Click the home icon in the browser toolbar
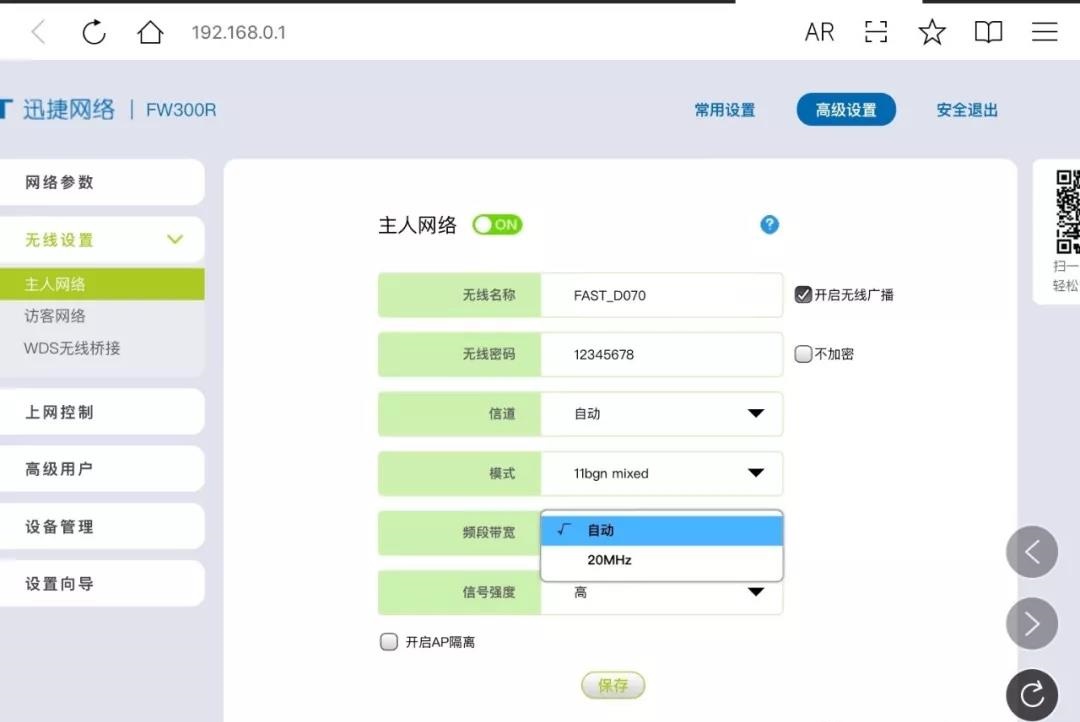 coord(150,31)
